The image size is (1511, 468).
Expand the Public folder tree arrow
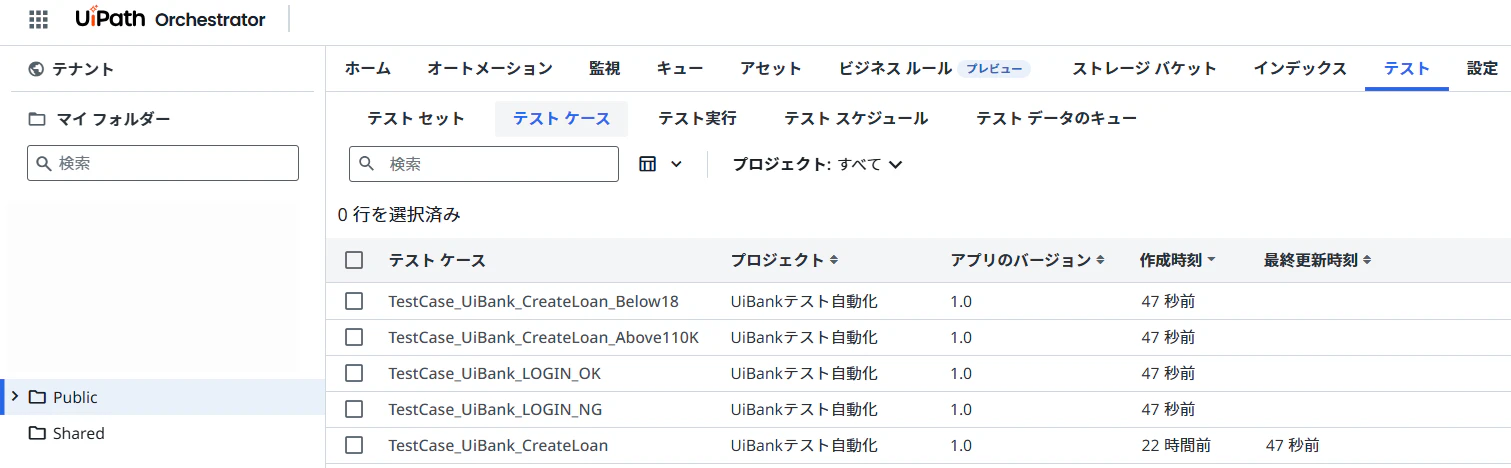pos(15,396)
